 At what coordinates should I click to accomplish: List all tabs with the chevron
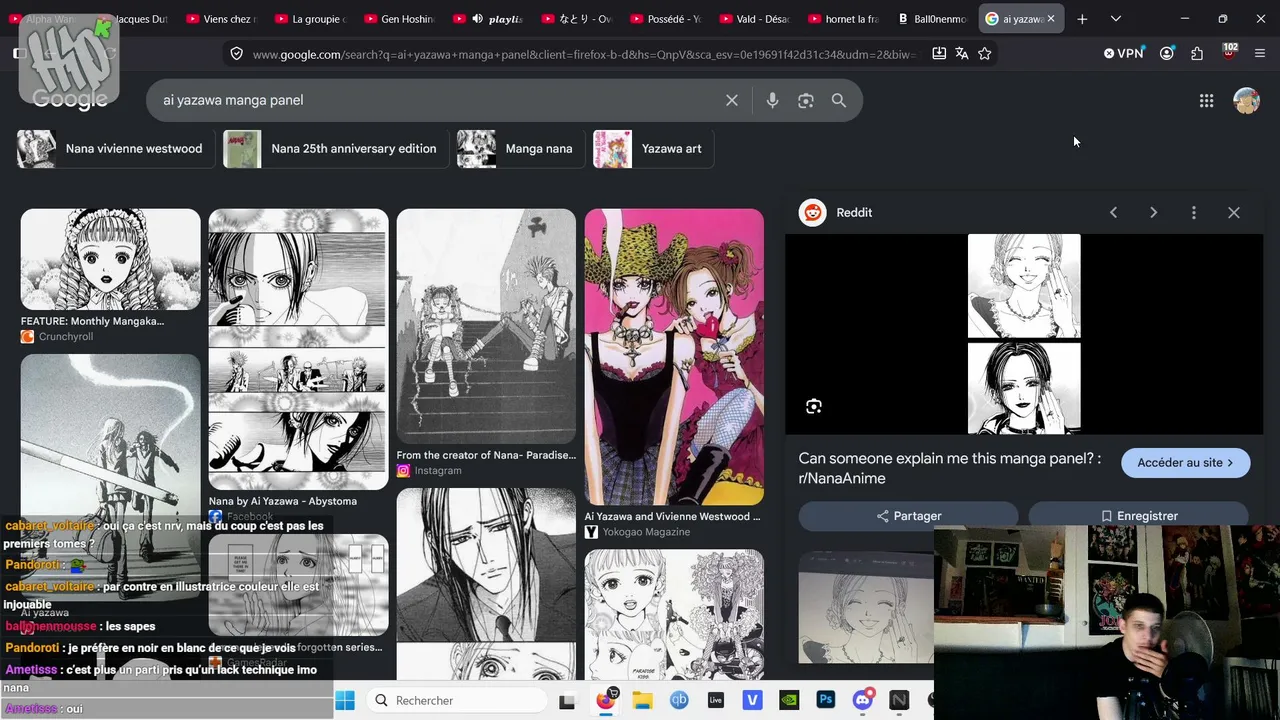1116,19
